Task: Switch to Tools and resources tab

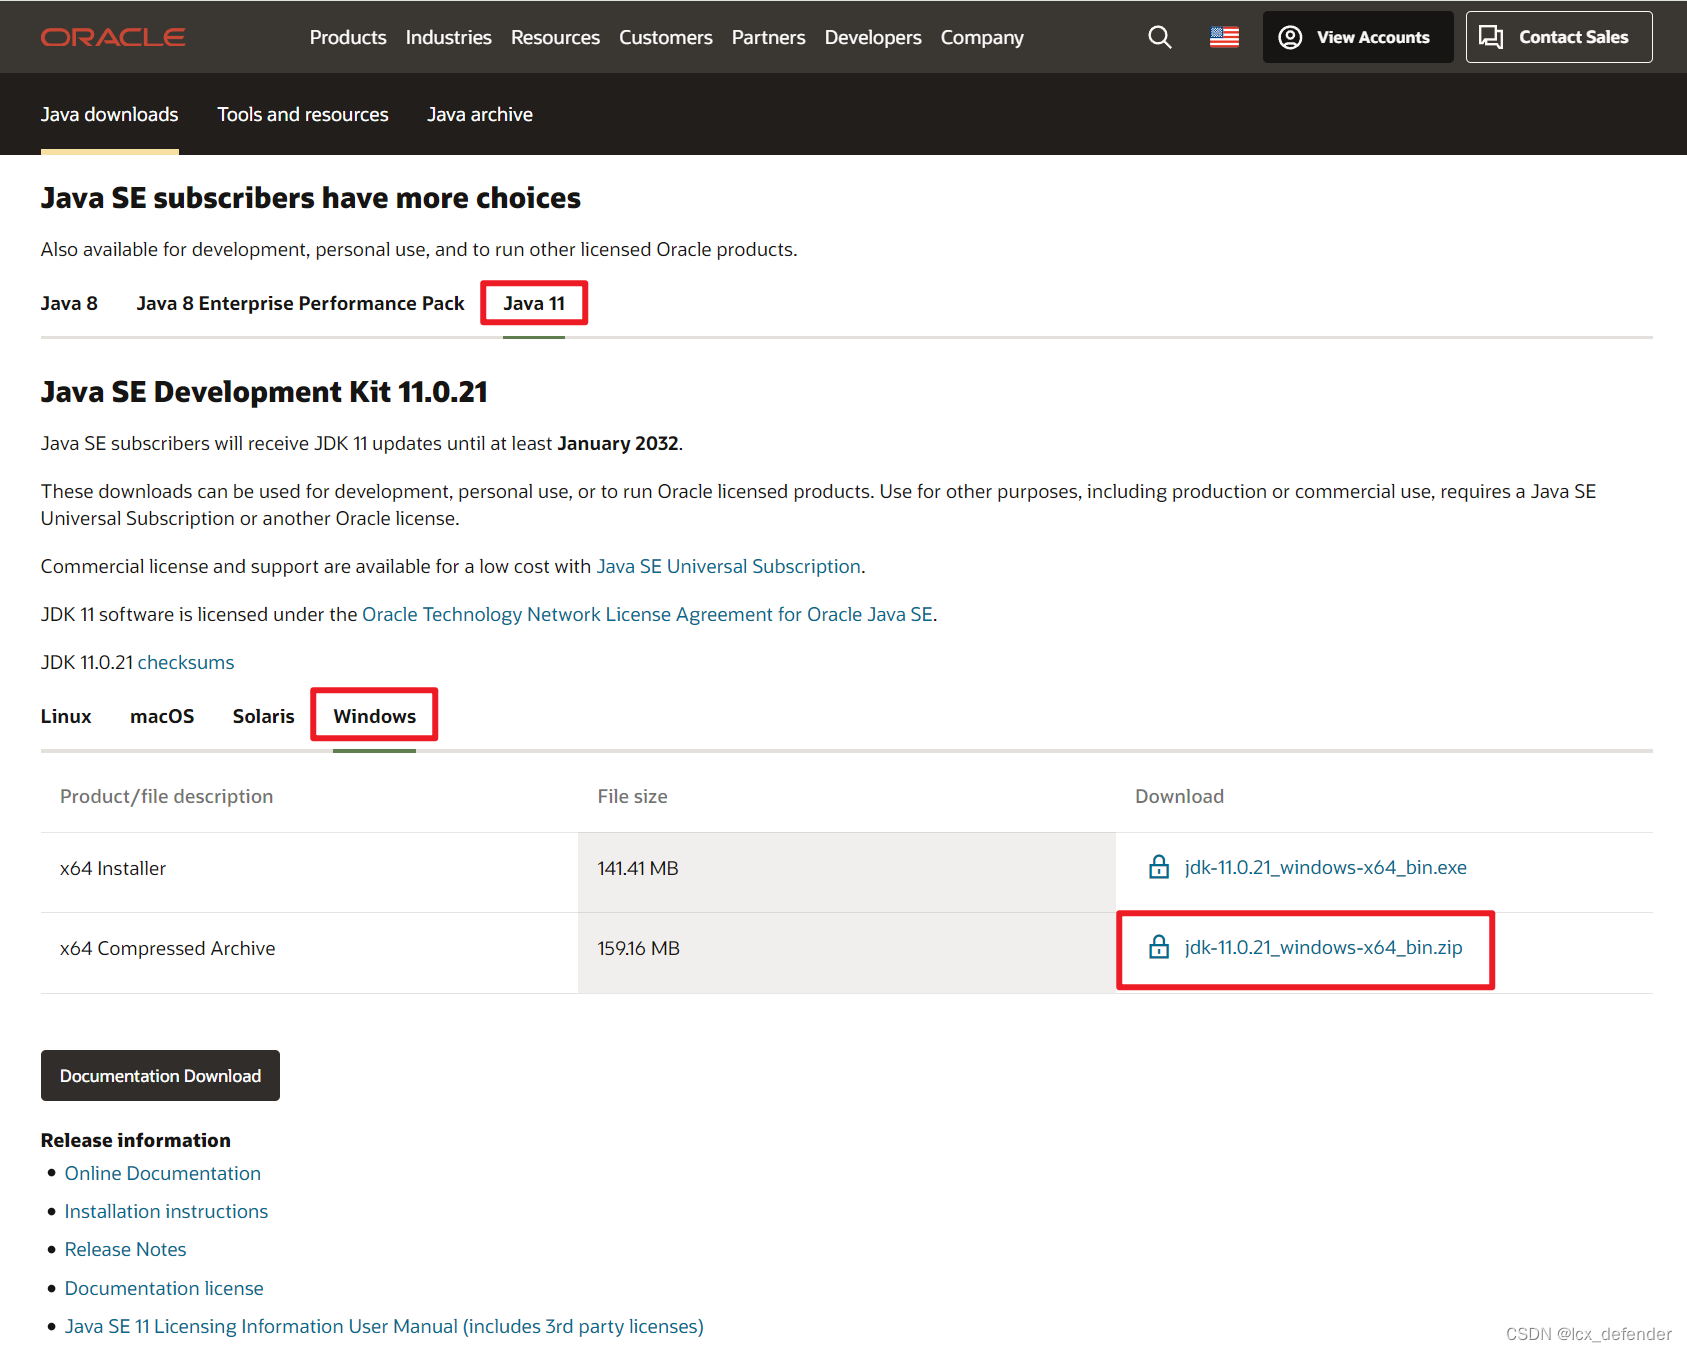Action: [x=303, y=114]
